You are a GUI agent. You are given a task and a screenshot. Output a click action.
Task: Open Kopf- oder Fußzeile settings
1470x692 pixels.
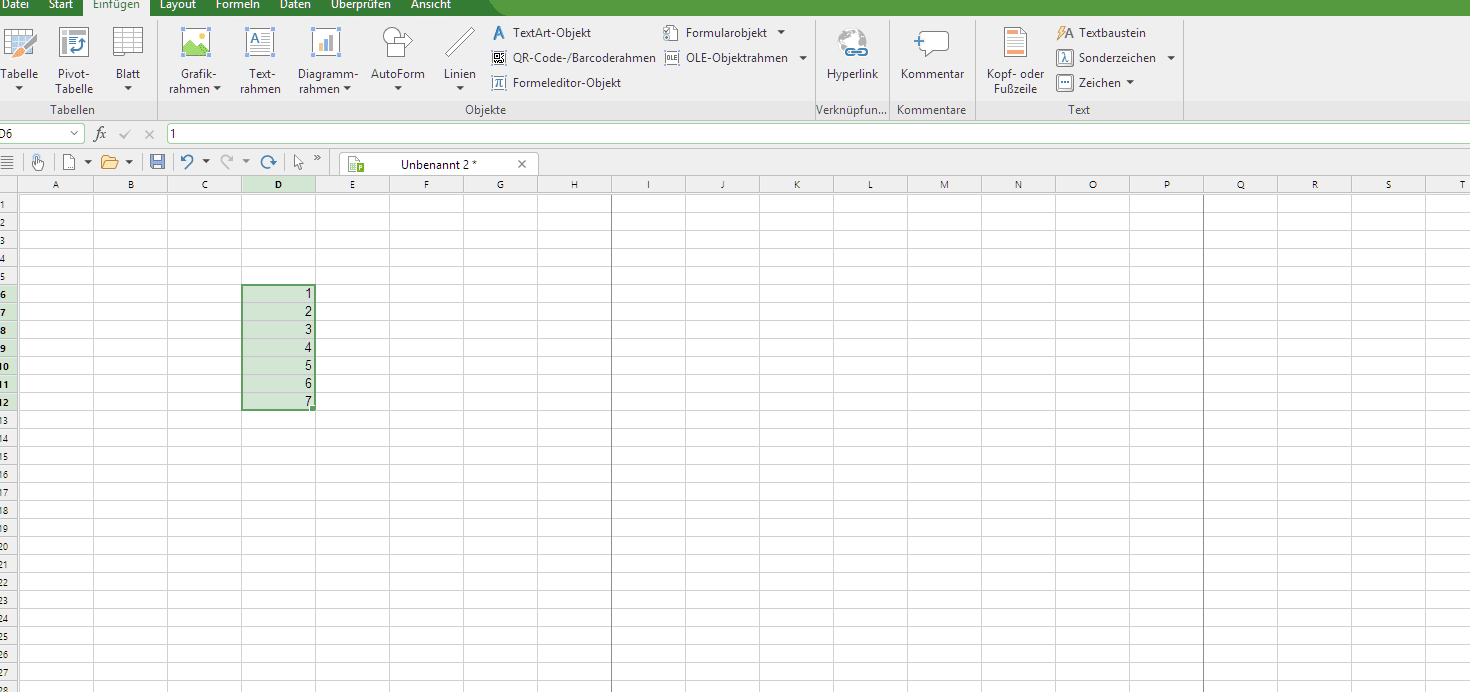(x=1015, y=59)
